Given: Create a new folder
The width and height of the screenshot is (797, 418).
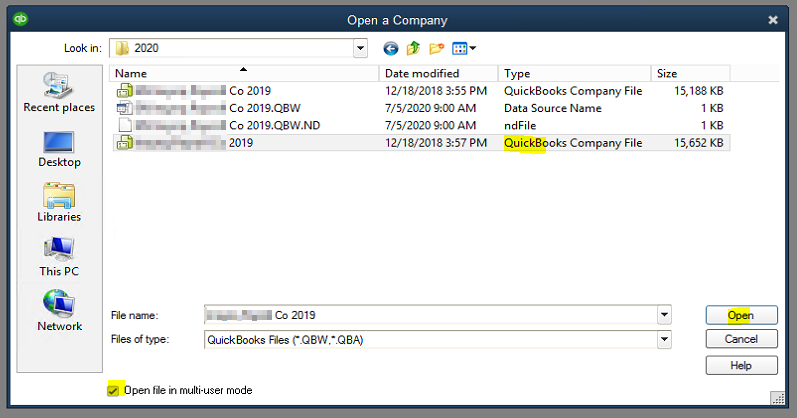Looking at the screenshot, I should 437,49.
